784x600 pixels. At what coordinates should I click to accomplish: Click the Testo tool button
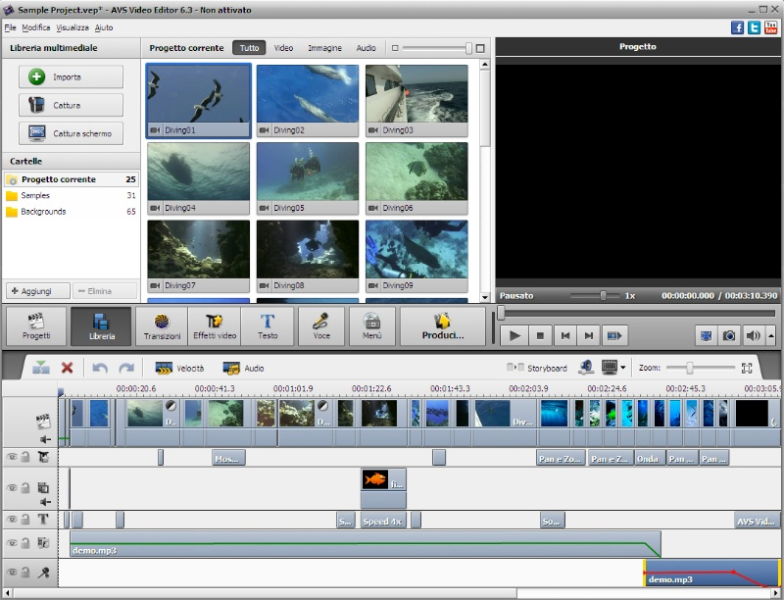pos(268,326)
